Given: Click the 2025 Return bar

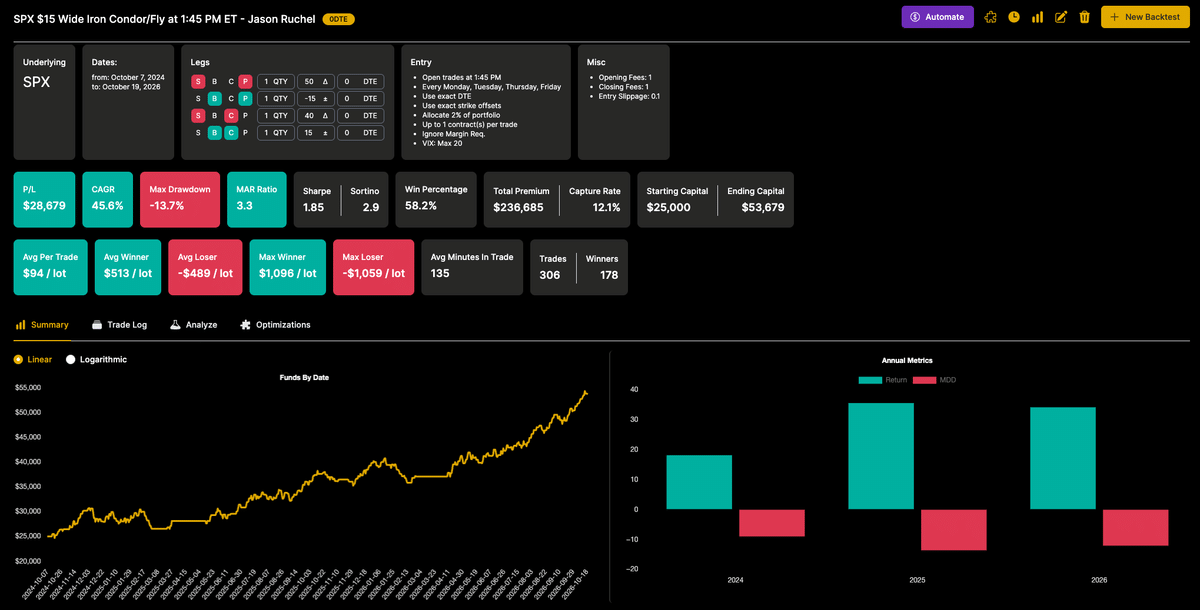Looking at the screenshot, I should click(881, 456).
